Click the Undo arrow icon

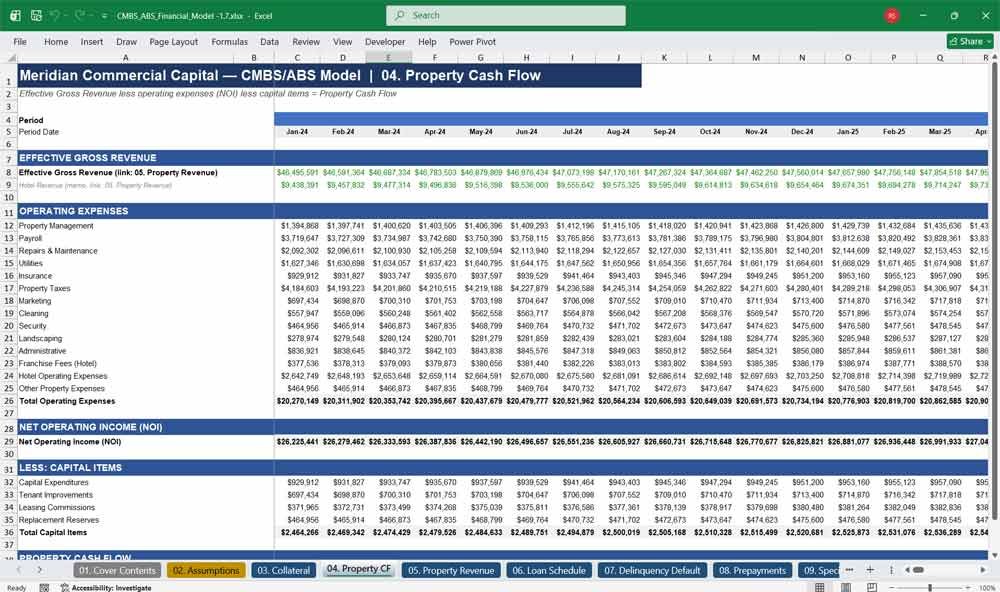click(x=55, y=15)
